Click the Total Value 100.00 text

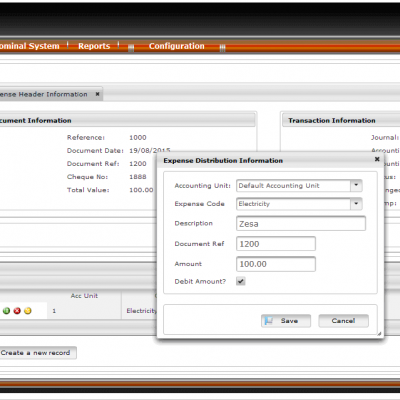pos(141,190)
